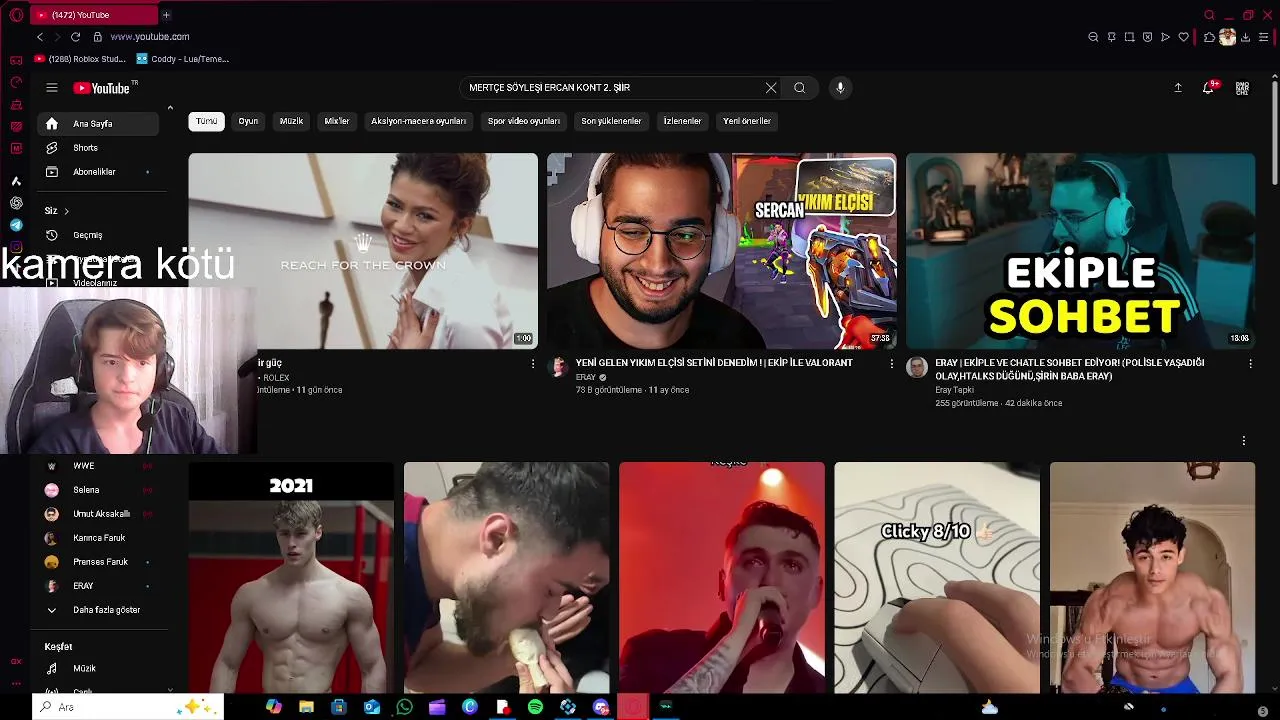Open options menu for Ekiple Sohbet video
This screenshot has width=1280, height=720.
1250,364
